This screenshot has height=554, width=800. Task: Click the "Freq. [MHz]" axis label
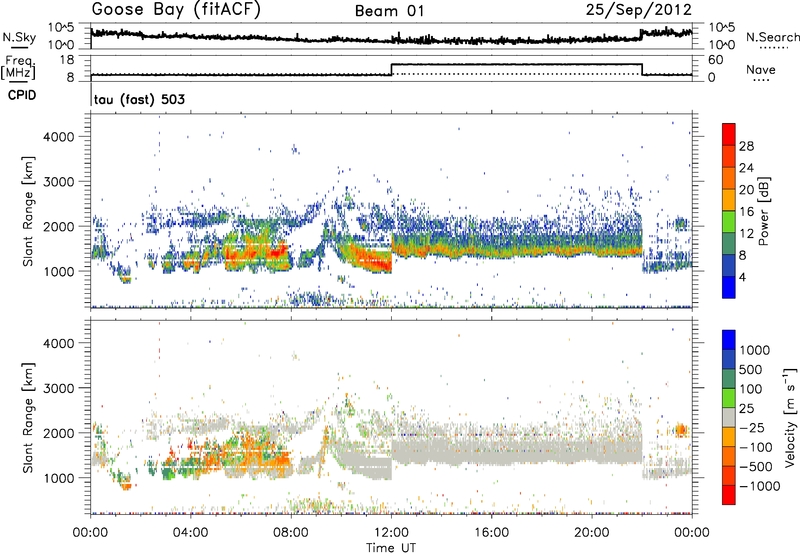(18, 67)
